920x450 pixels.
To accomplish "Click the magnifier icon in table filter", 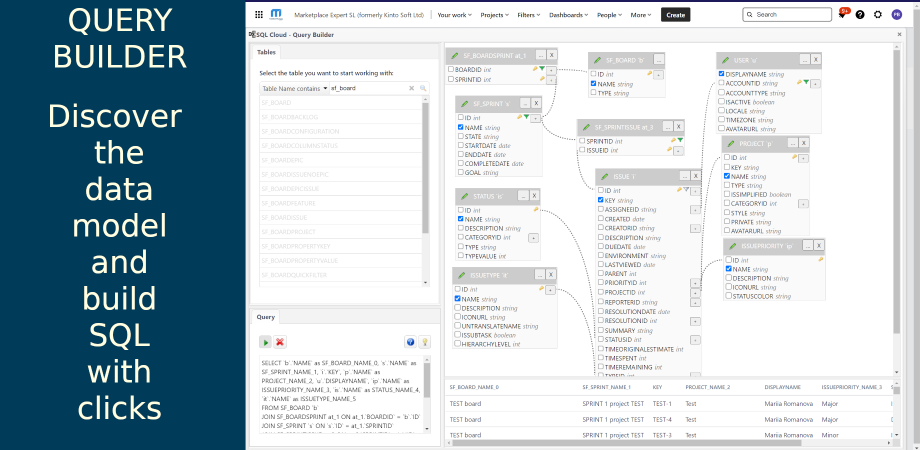I will tap(423, 88).
